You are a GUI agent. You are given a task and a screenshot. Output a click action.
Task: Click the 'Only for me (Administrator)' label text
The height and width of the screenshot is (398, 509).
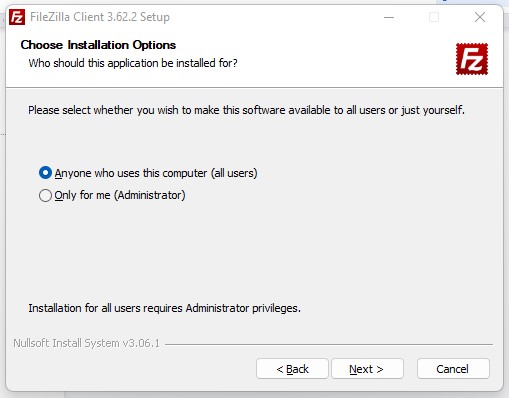tap(120, 195)
